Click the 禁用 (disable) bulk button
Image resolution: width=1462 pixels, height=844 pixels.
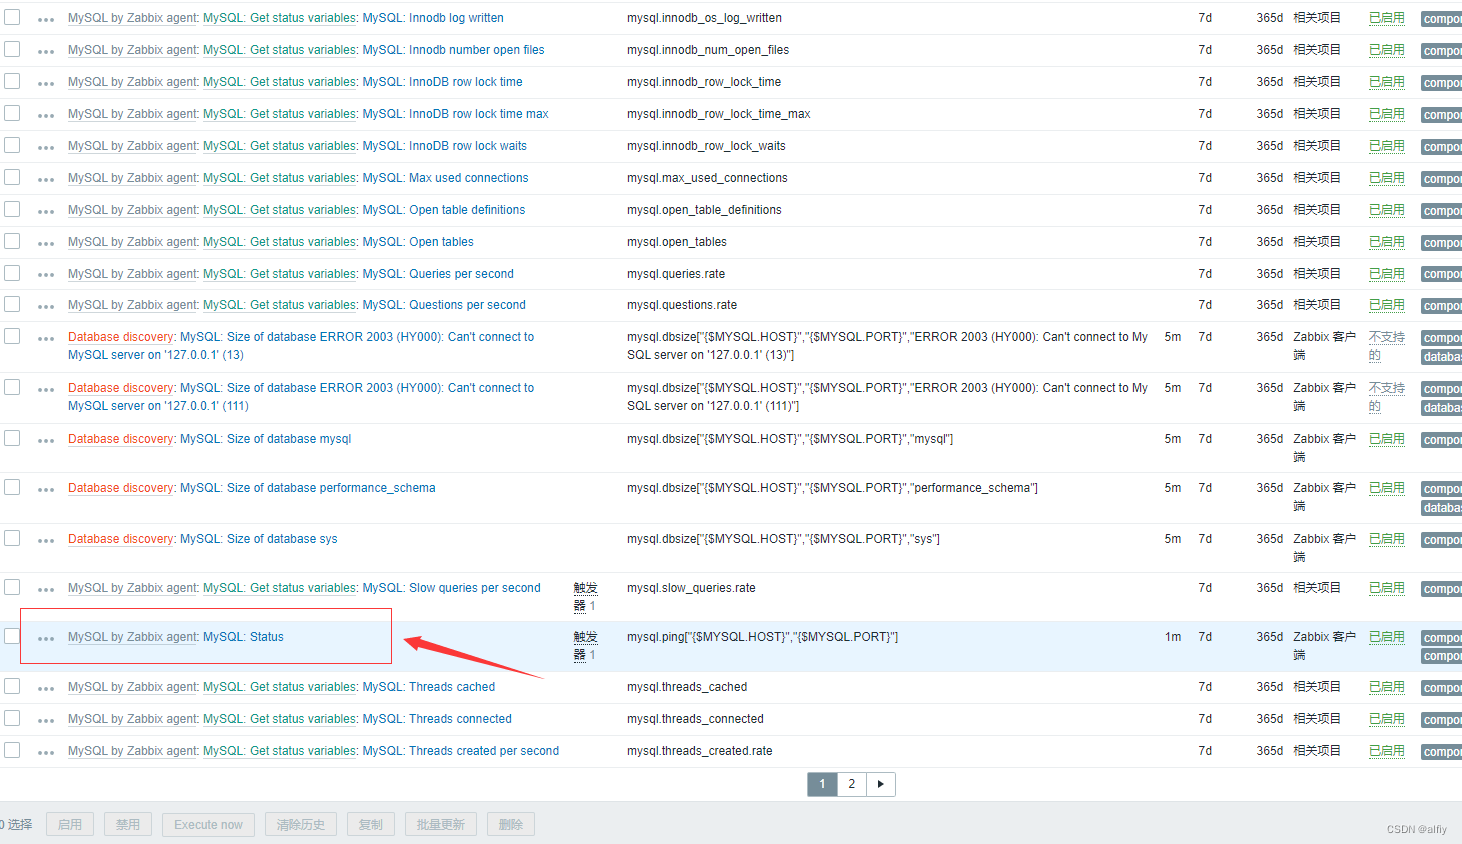coord(128,825)
